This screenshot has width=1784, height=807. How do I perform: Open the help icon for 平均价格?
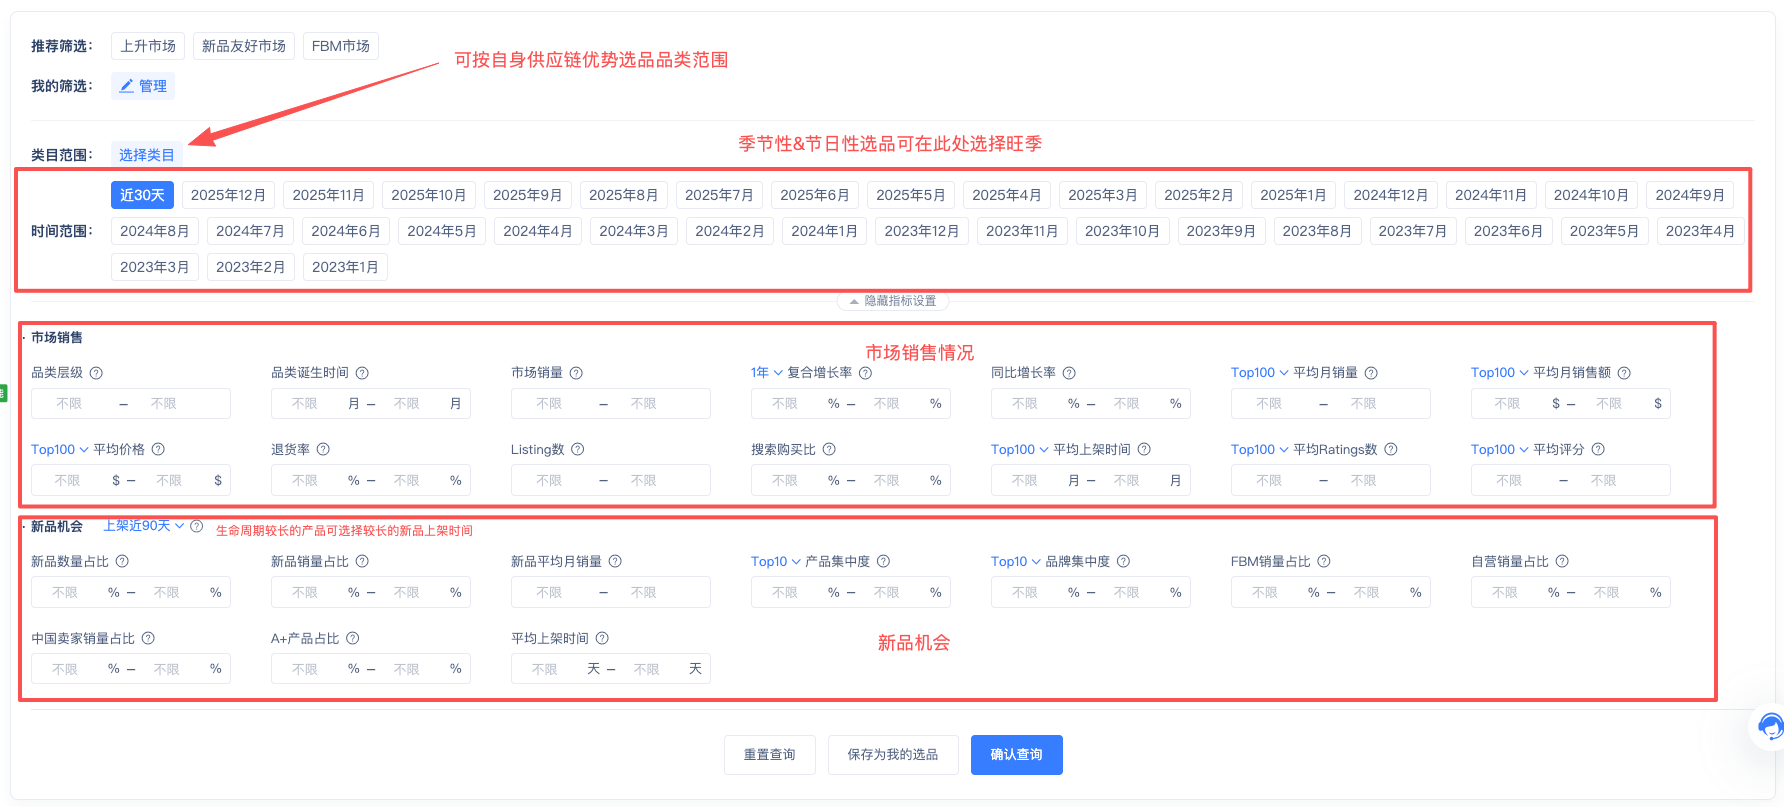(158, 450)
